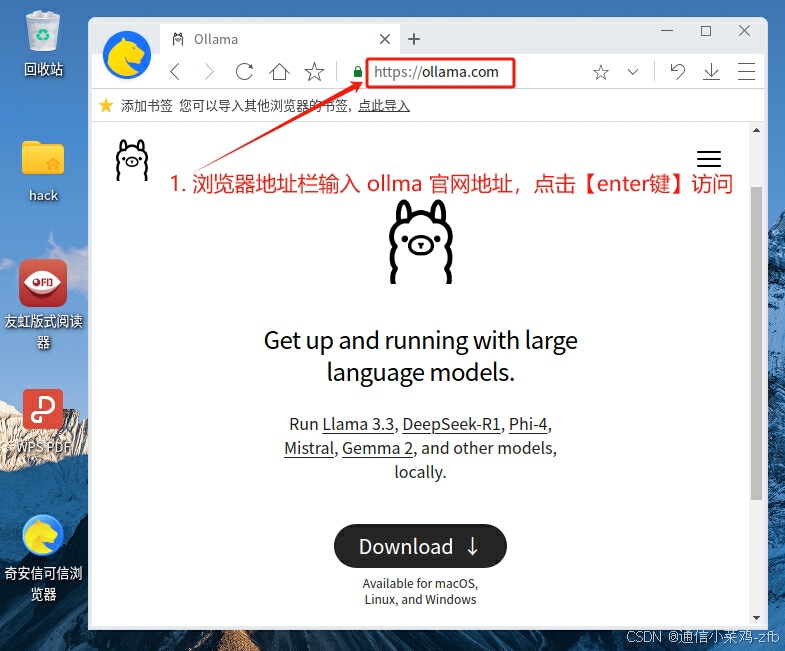
Task: Open a new tab with plus
Action: pos(414,39)
